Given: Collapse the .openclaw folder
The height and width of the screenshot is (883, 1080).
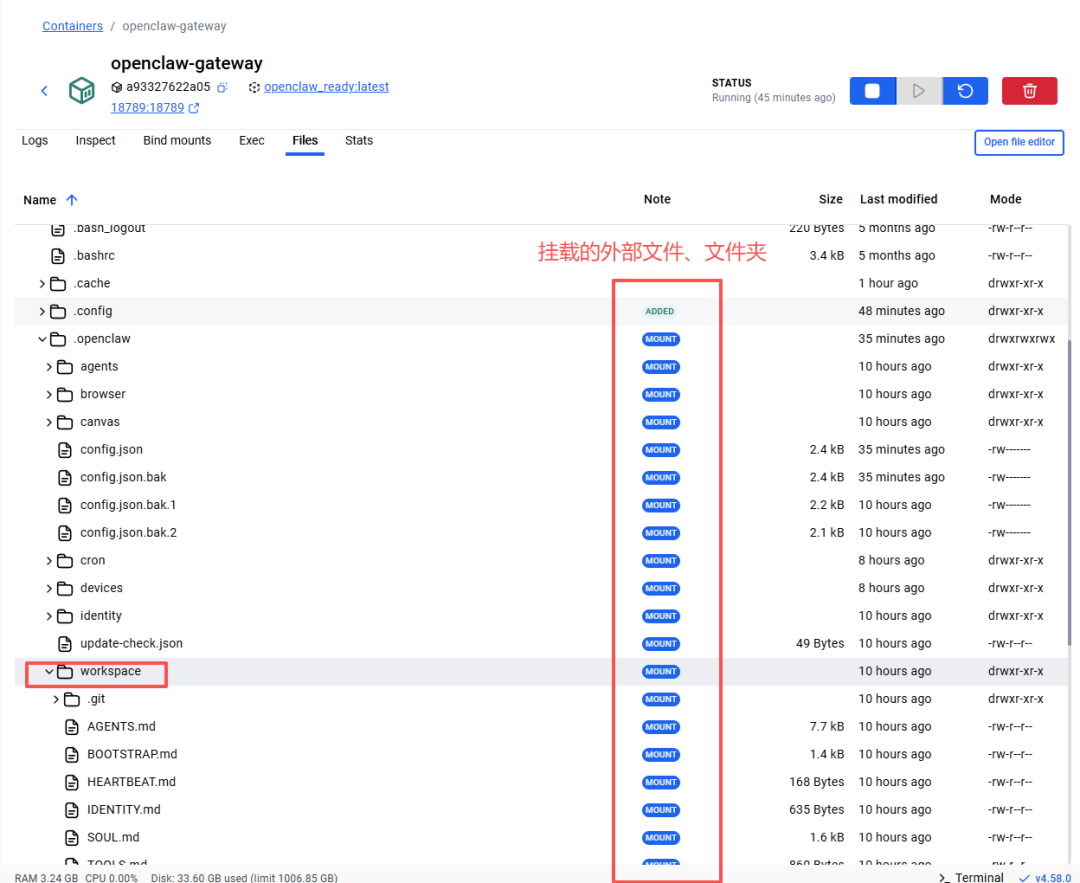Looking at the screenshot, I should pos(42,339).
